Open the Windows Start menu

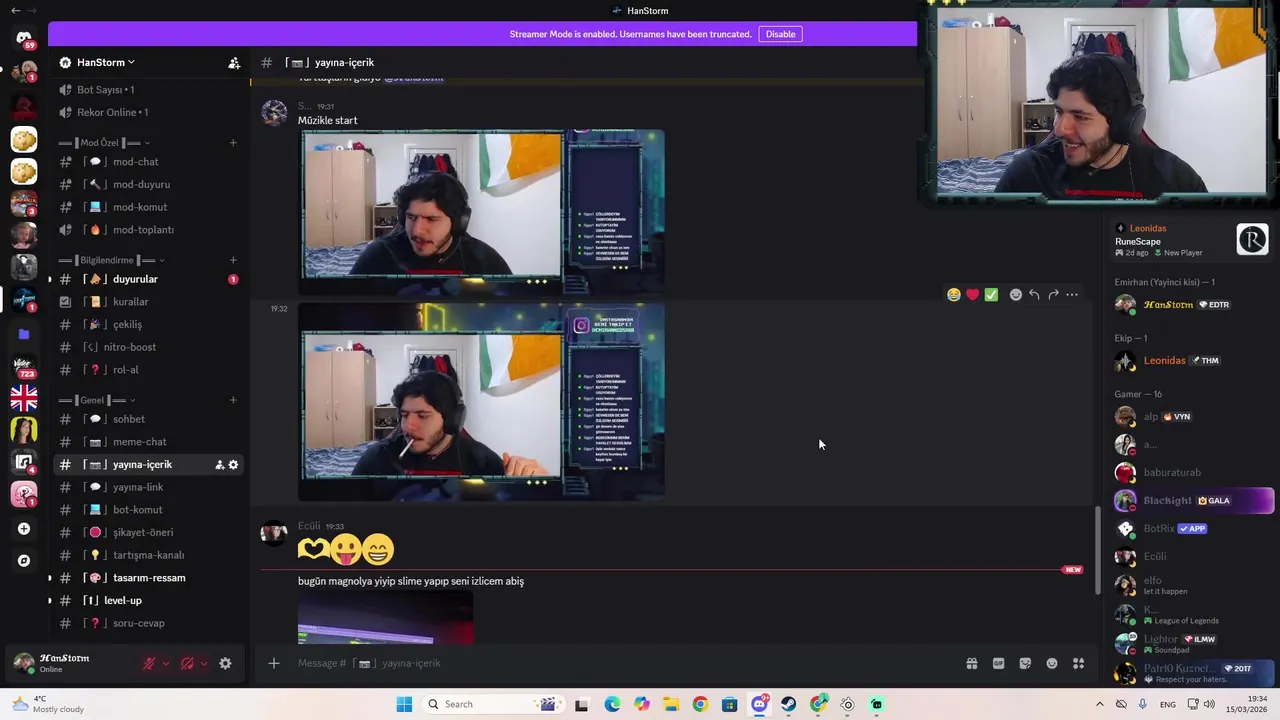(404, 704)
